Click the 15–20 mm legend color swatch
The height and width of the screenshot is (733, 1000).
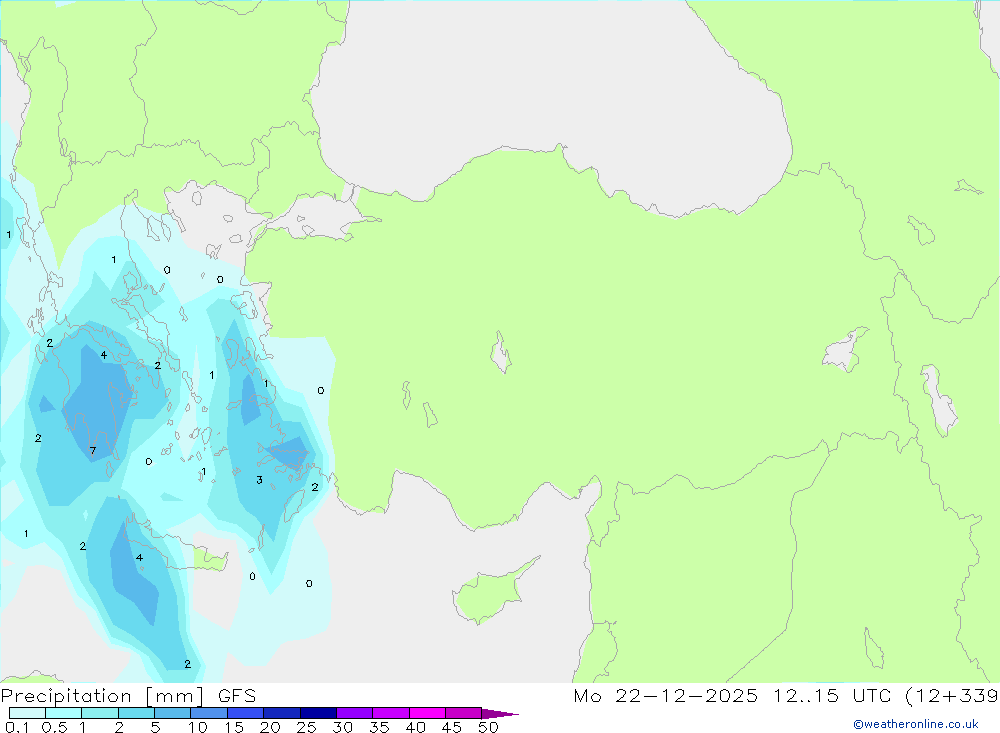(246, 713)
